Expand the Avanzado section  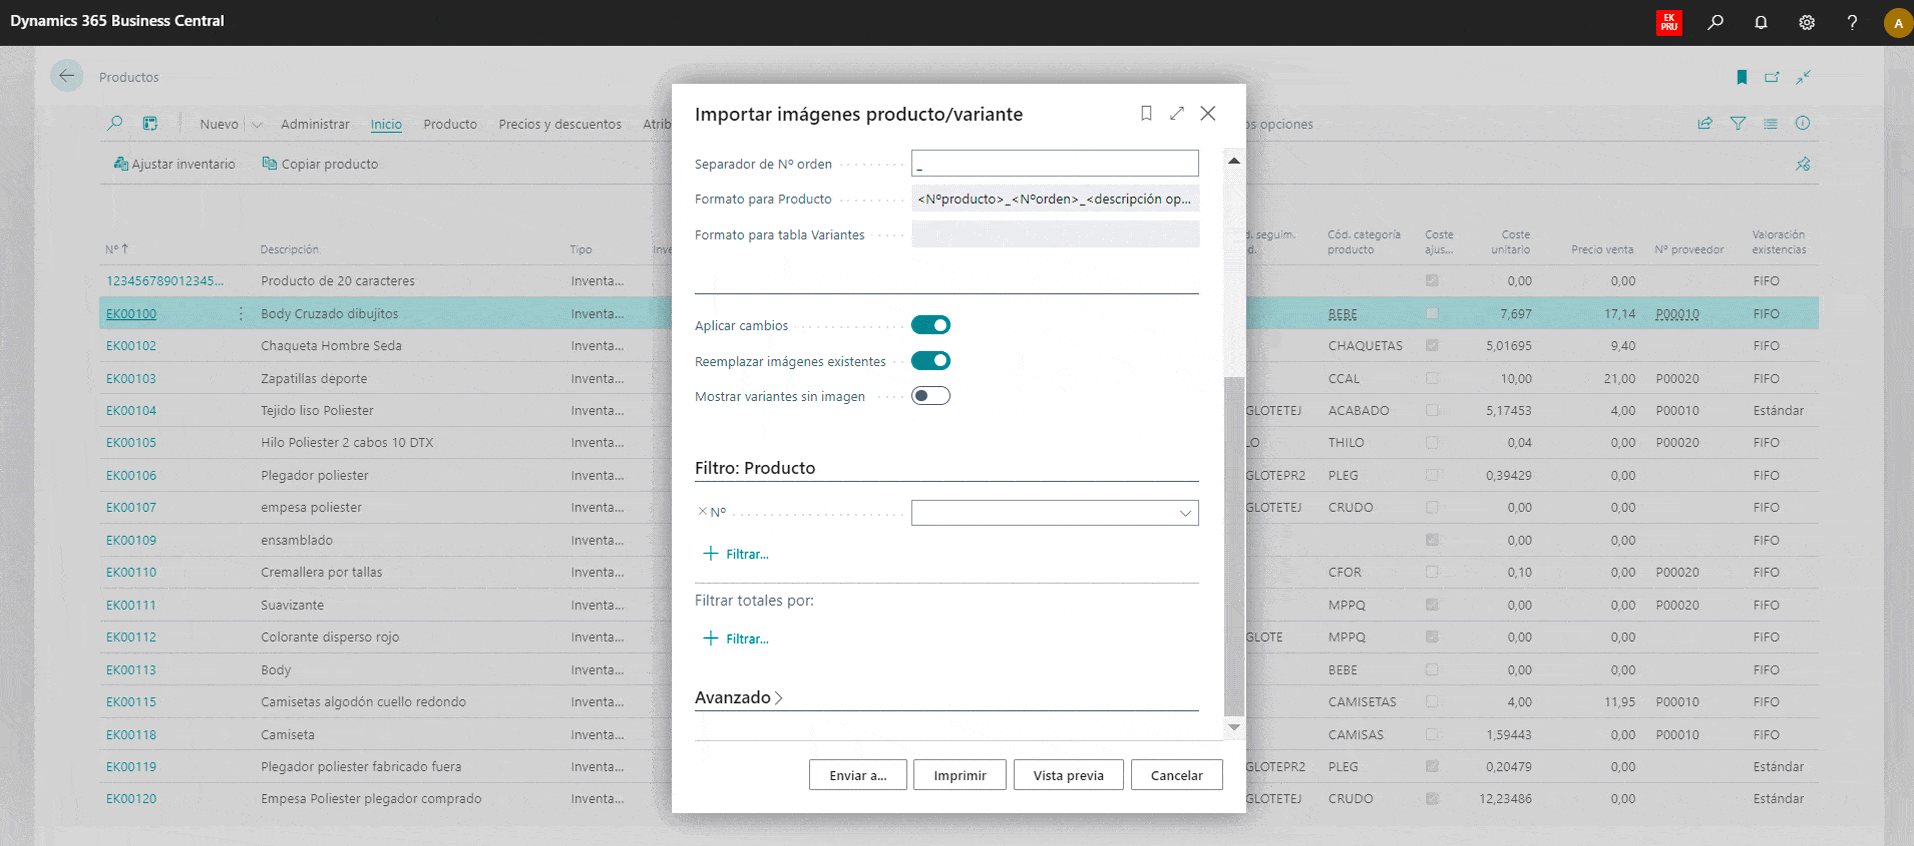(738, 697)
